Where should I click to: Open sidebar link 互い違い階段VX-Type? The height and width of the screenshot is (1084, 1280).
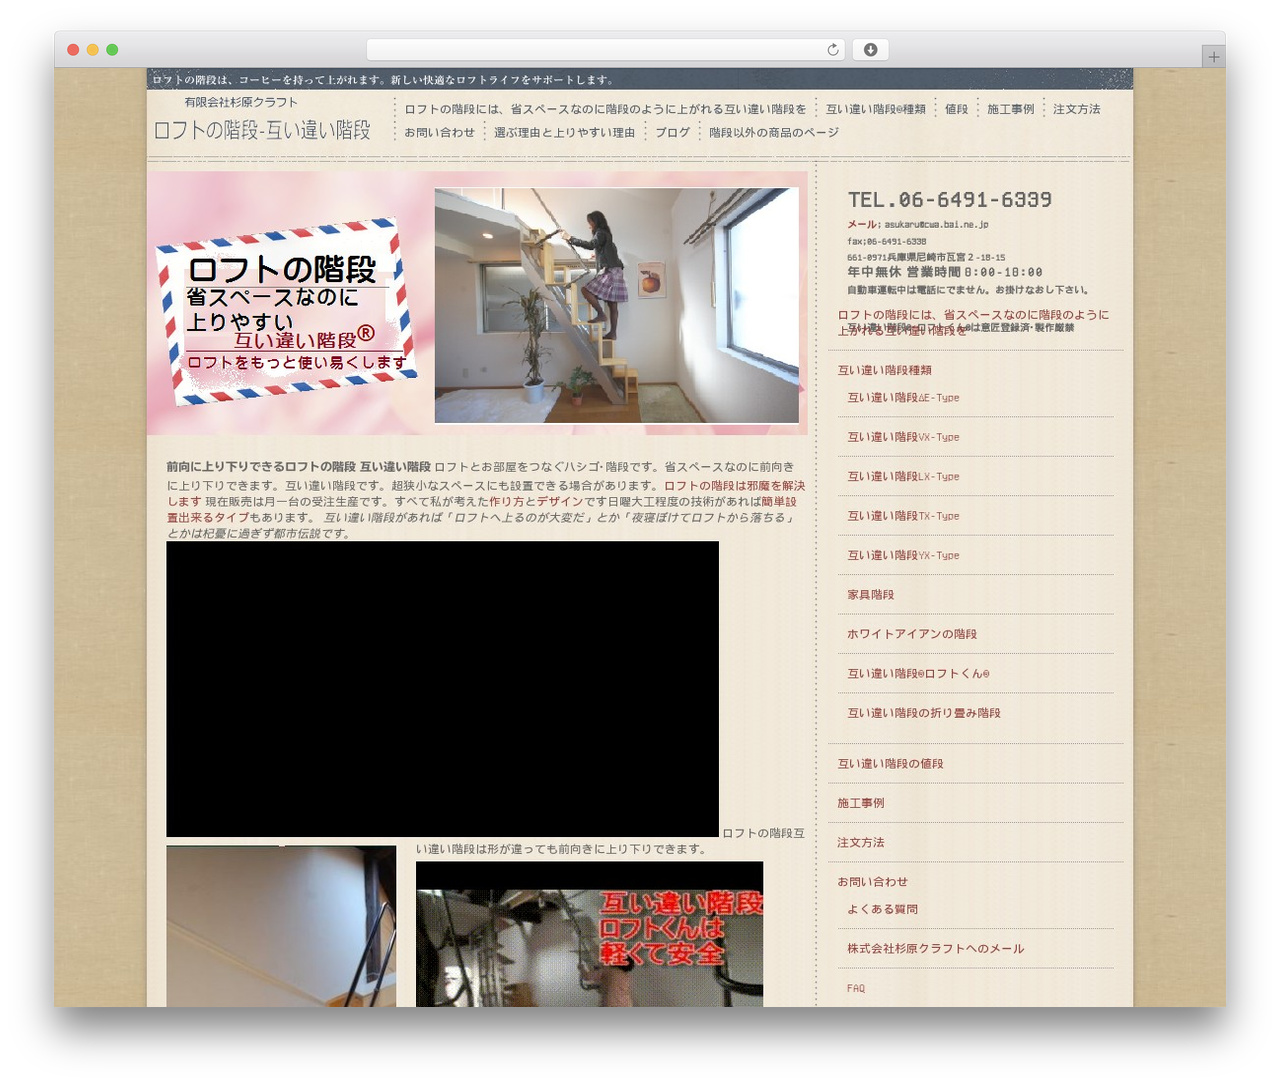(x=903, y=437)
